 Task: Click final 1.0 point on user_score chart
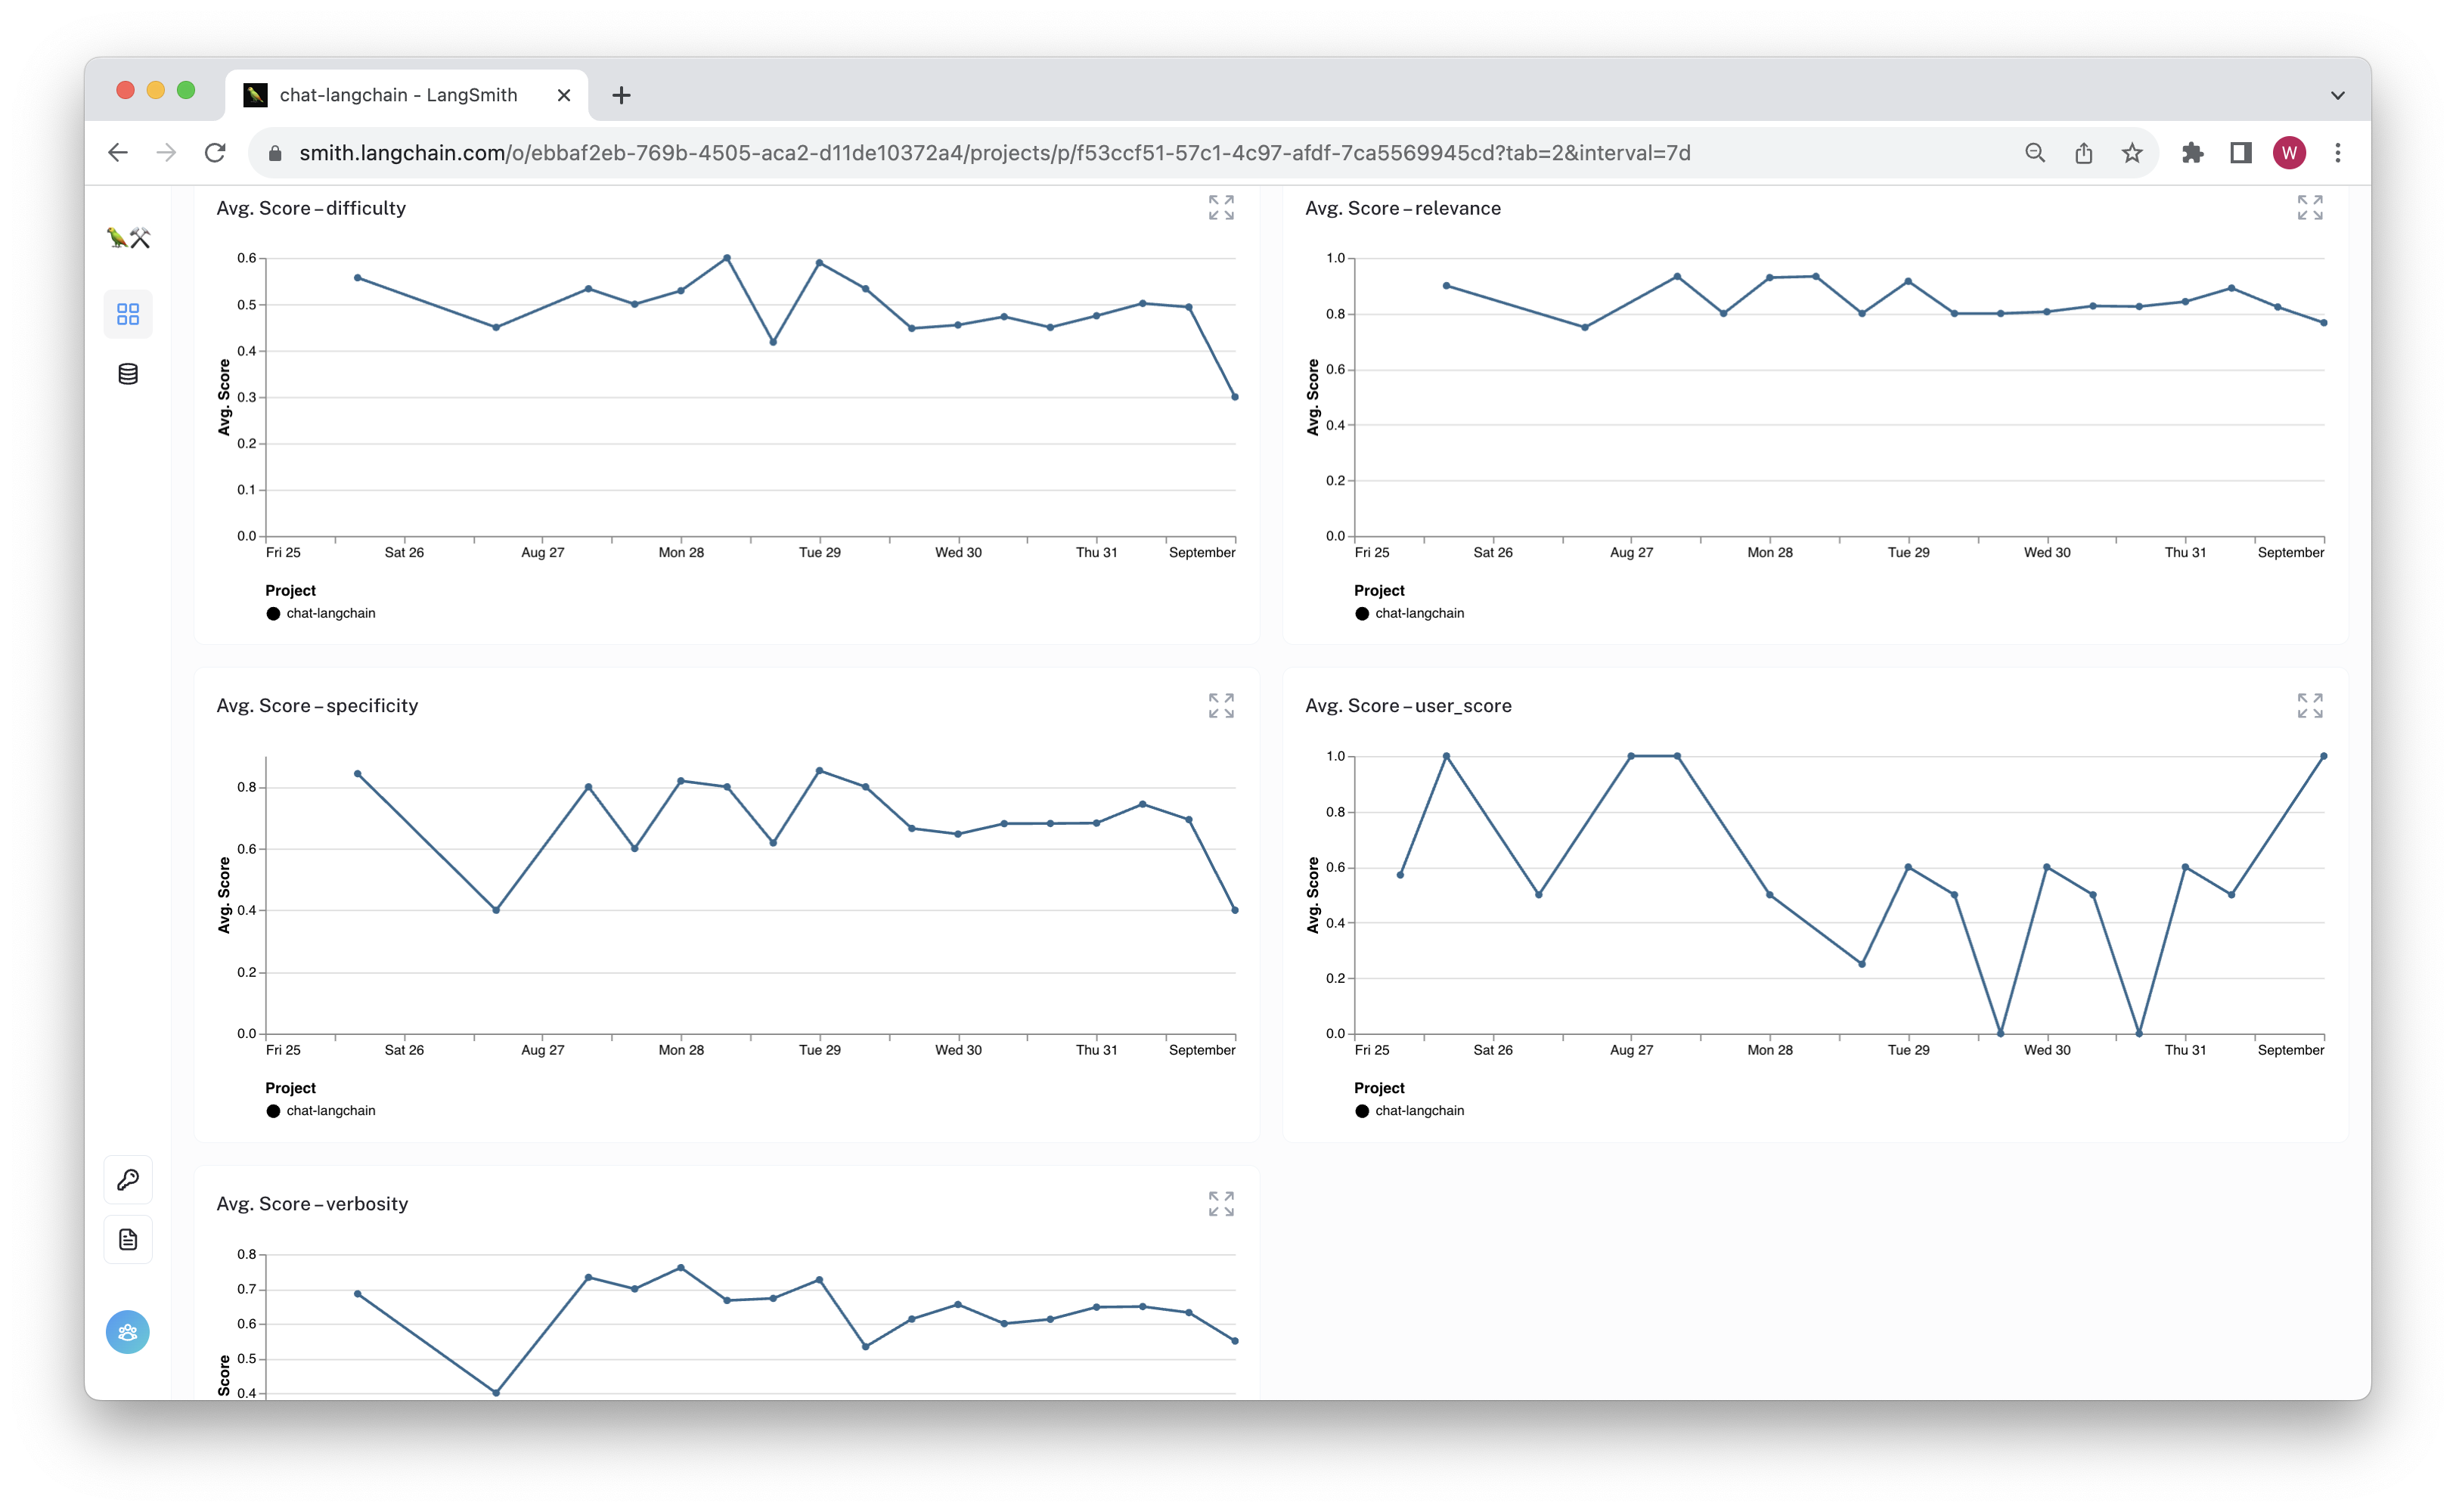point(2323,756)
